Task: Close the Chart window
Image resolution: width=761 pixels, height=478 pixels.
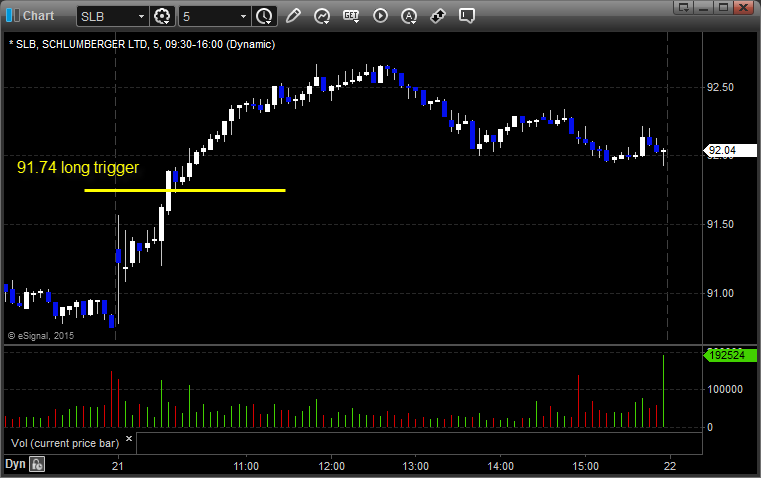Action: point(743,7)
